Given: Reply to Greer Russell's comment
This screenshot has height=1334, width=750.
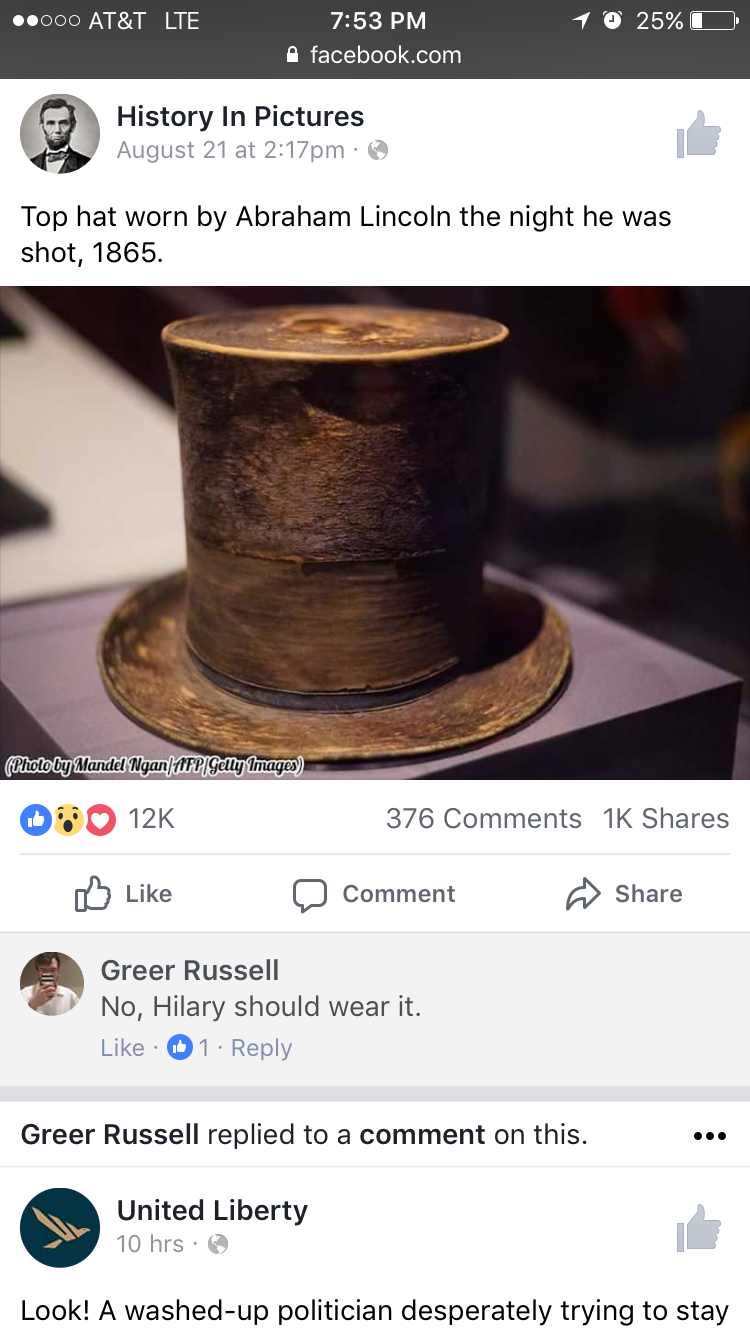Looking at the screenshot, I should (x=261, y=1048).
